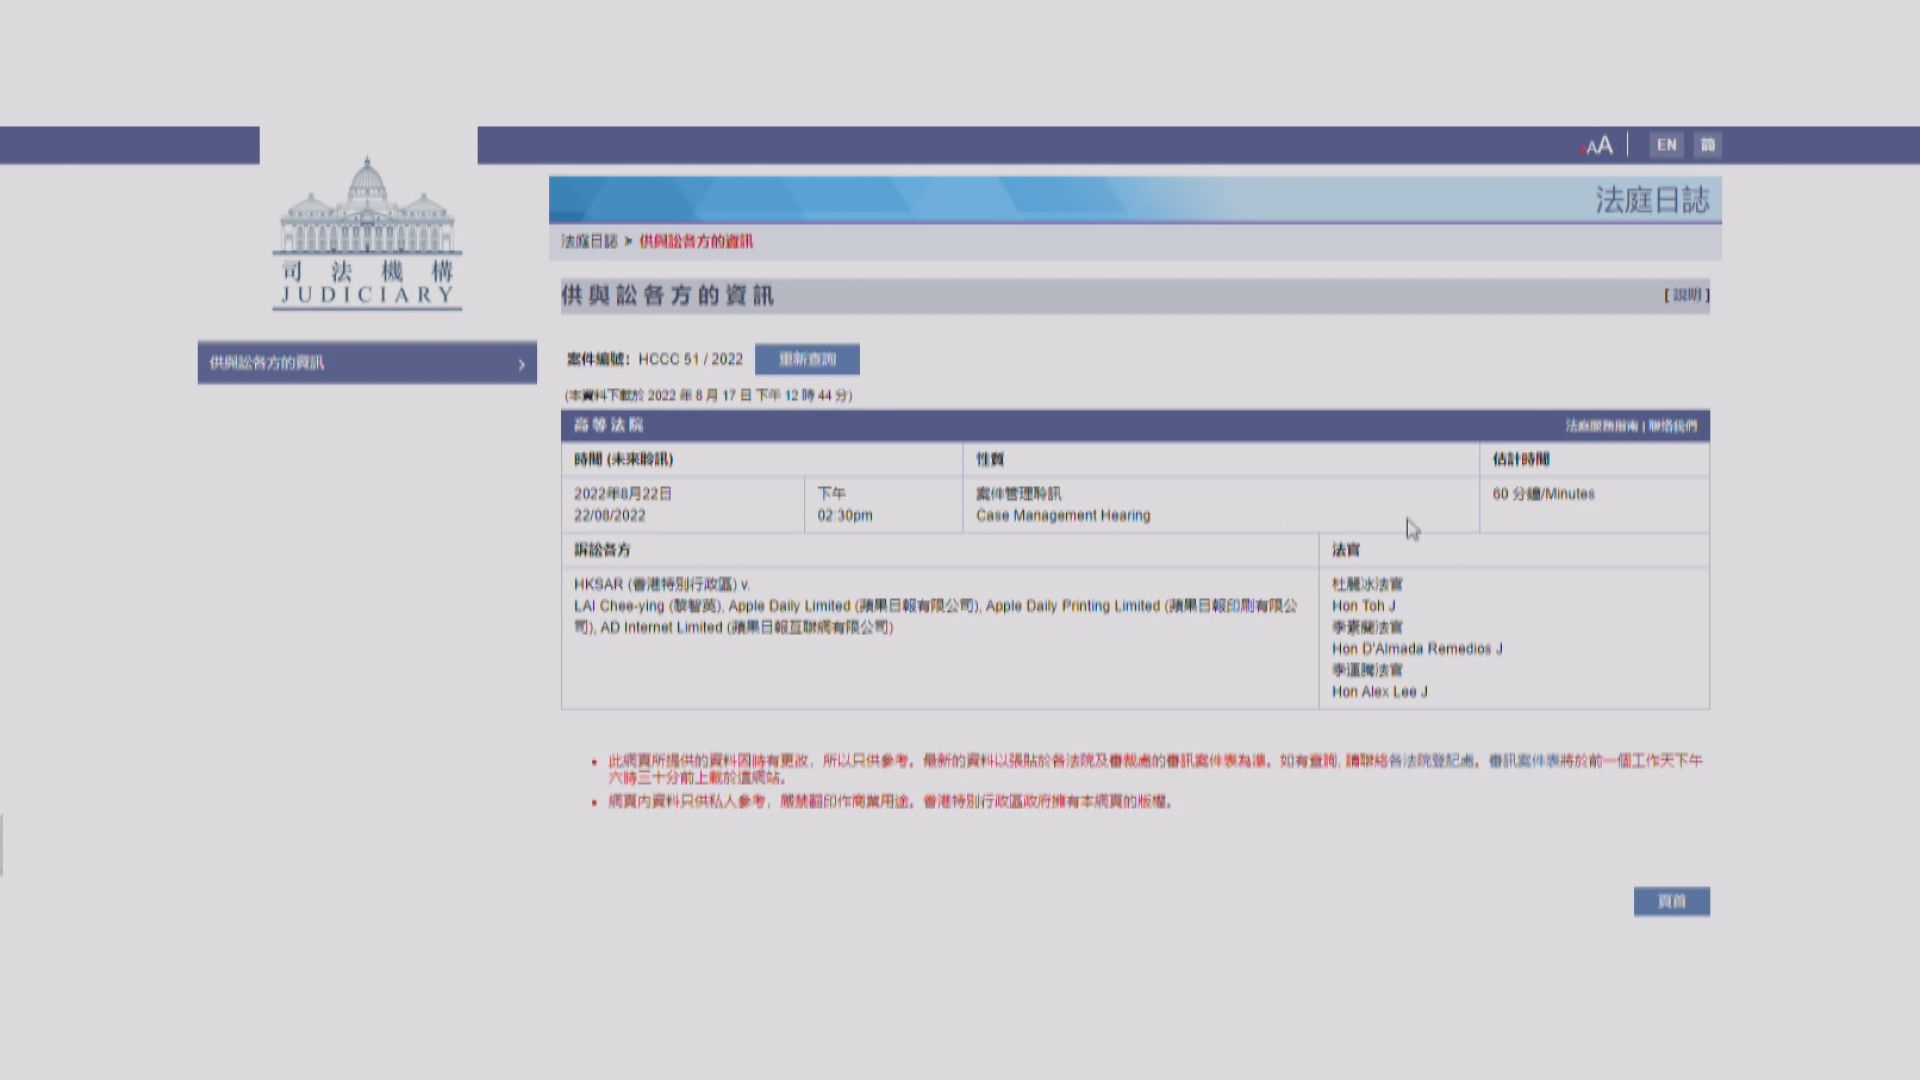
Task: Select the Case Management Hearing text
Action: click(1063, 516)
